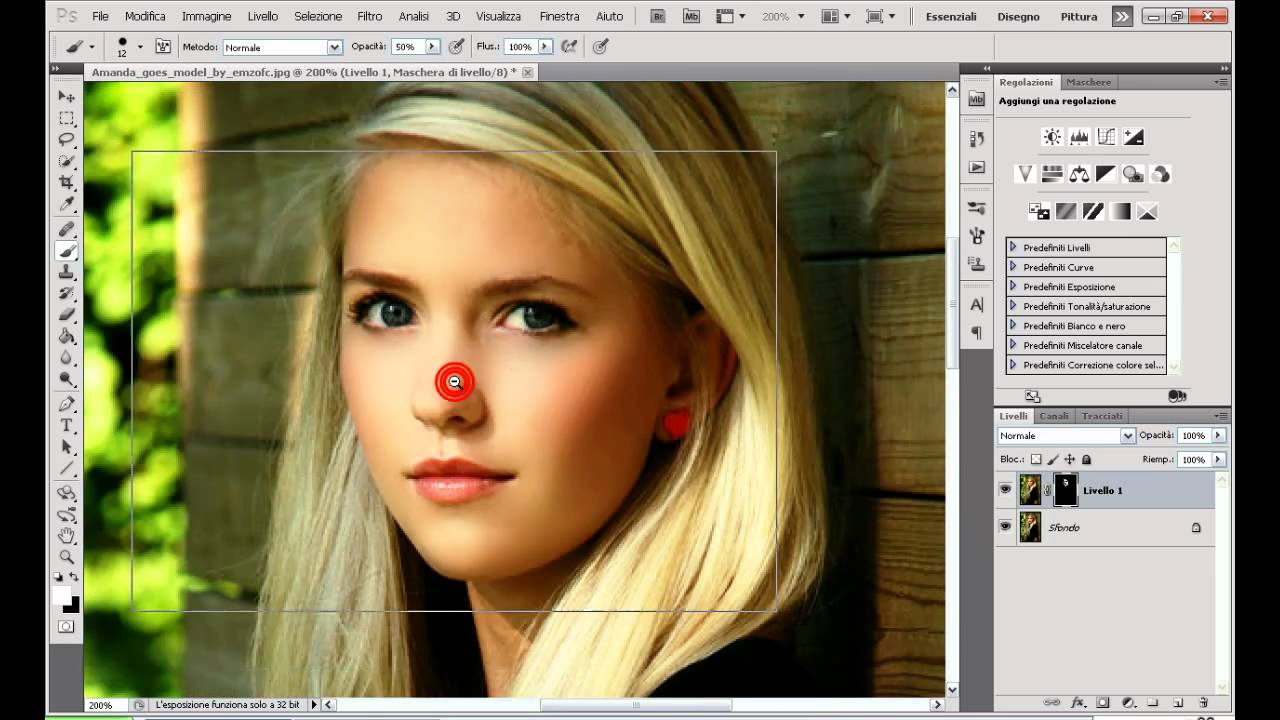Select the Zoom tool in toolbox
1280x720 pixels.
66,557
